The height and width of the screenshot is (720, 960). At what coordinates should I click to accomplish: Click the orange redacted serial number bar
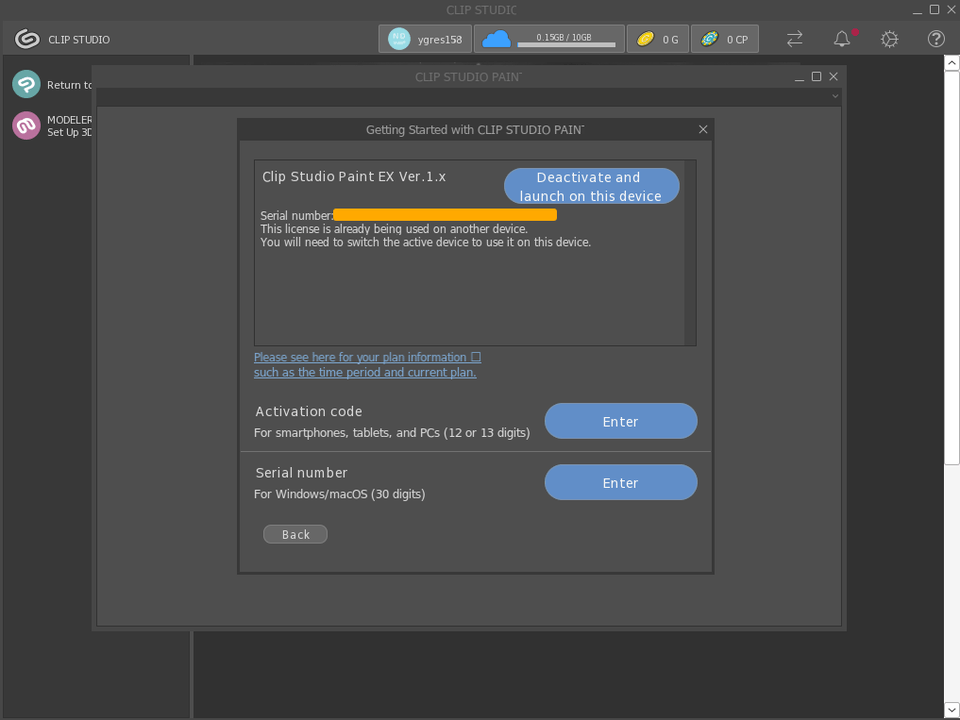pyautogui.click(x=445, y=215)
